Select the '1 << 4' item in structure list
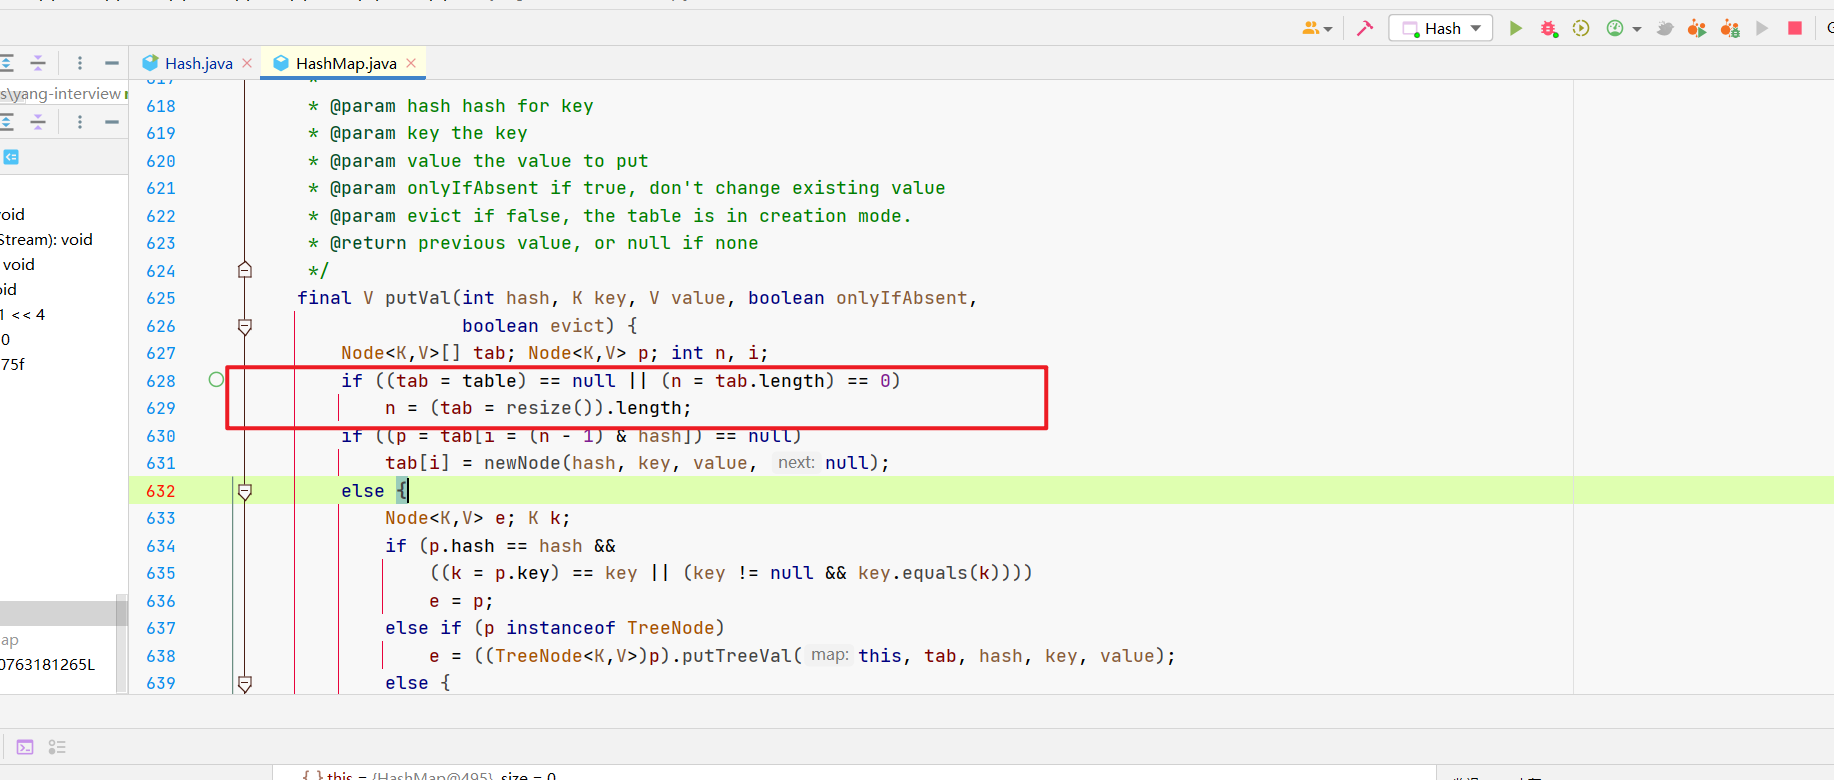 pyautogui.click(x=23, y=314)
